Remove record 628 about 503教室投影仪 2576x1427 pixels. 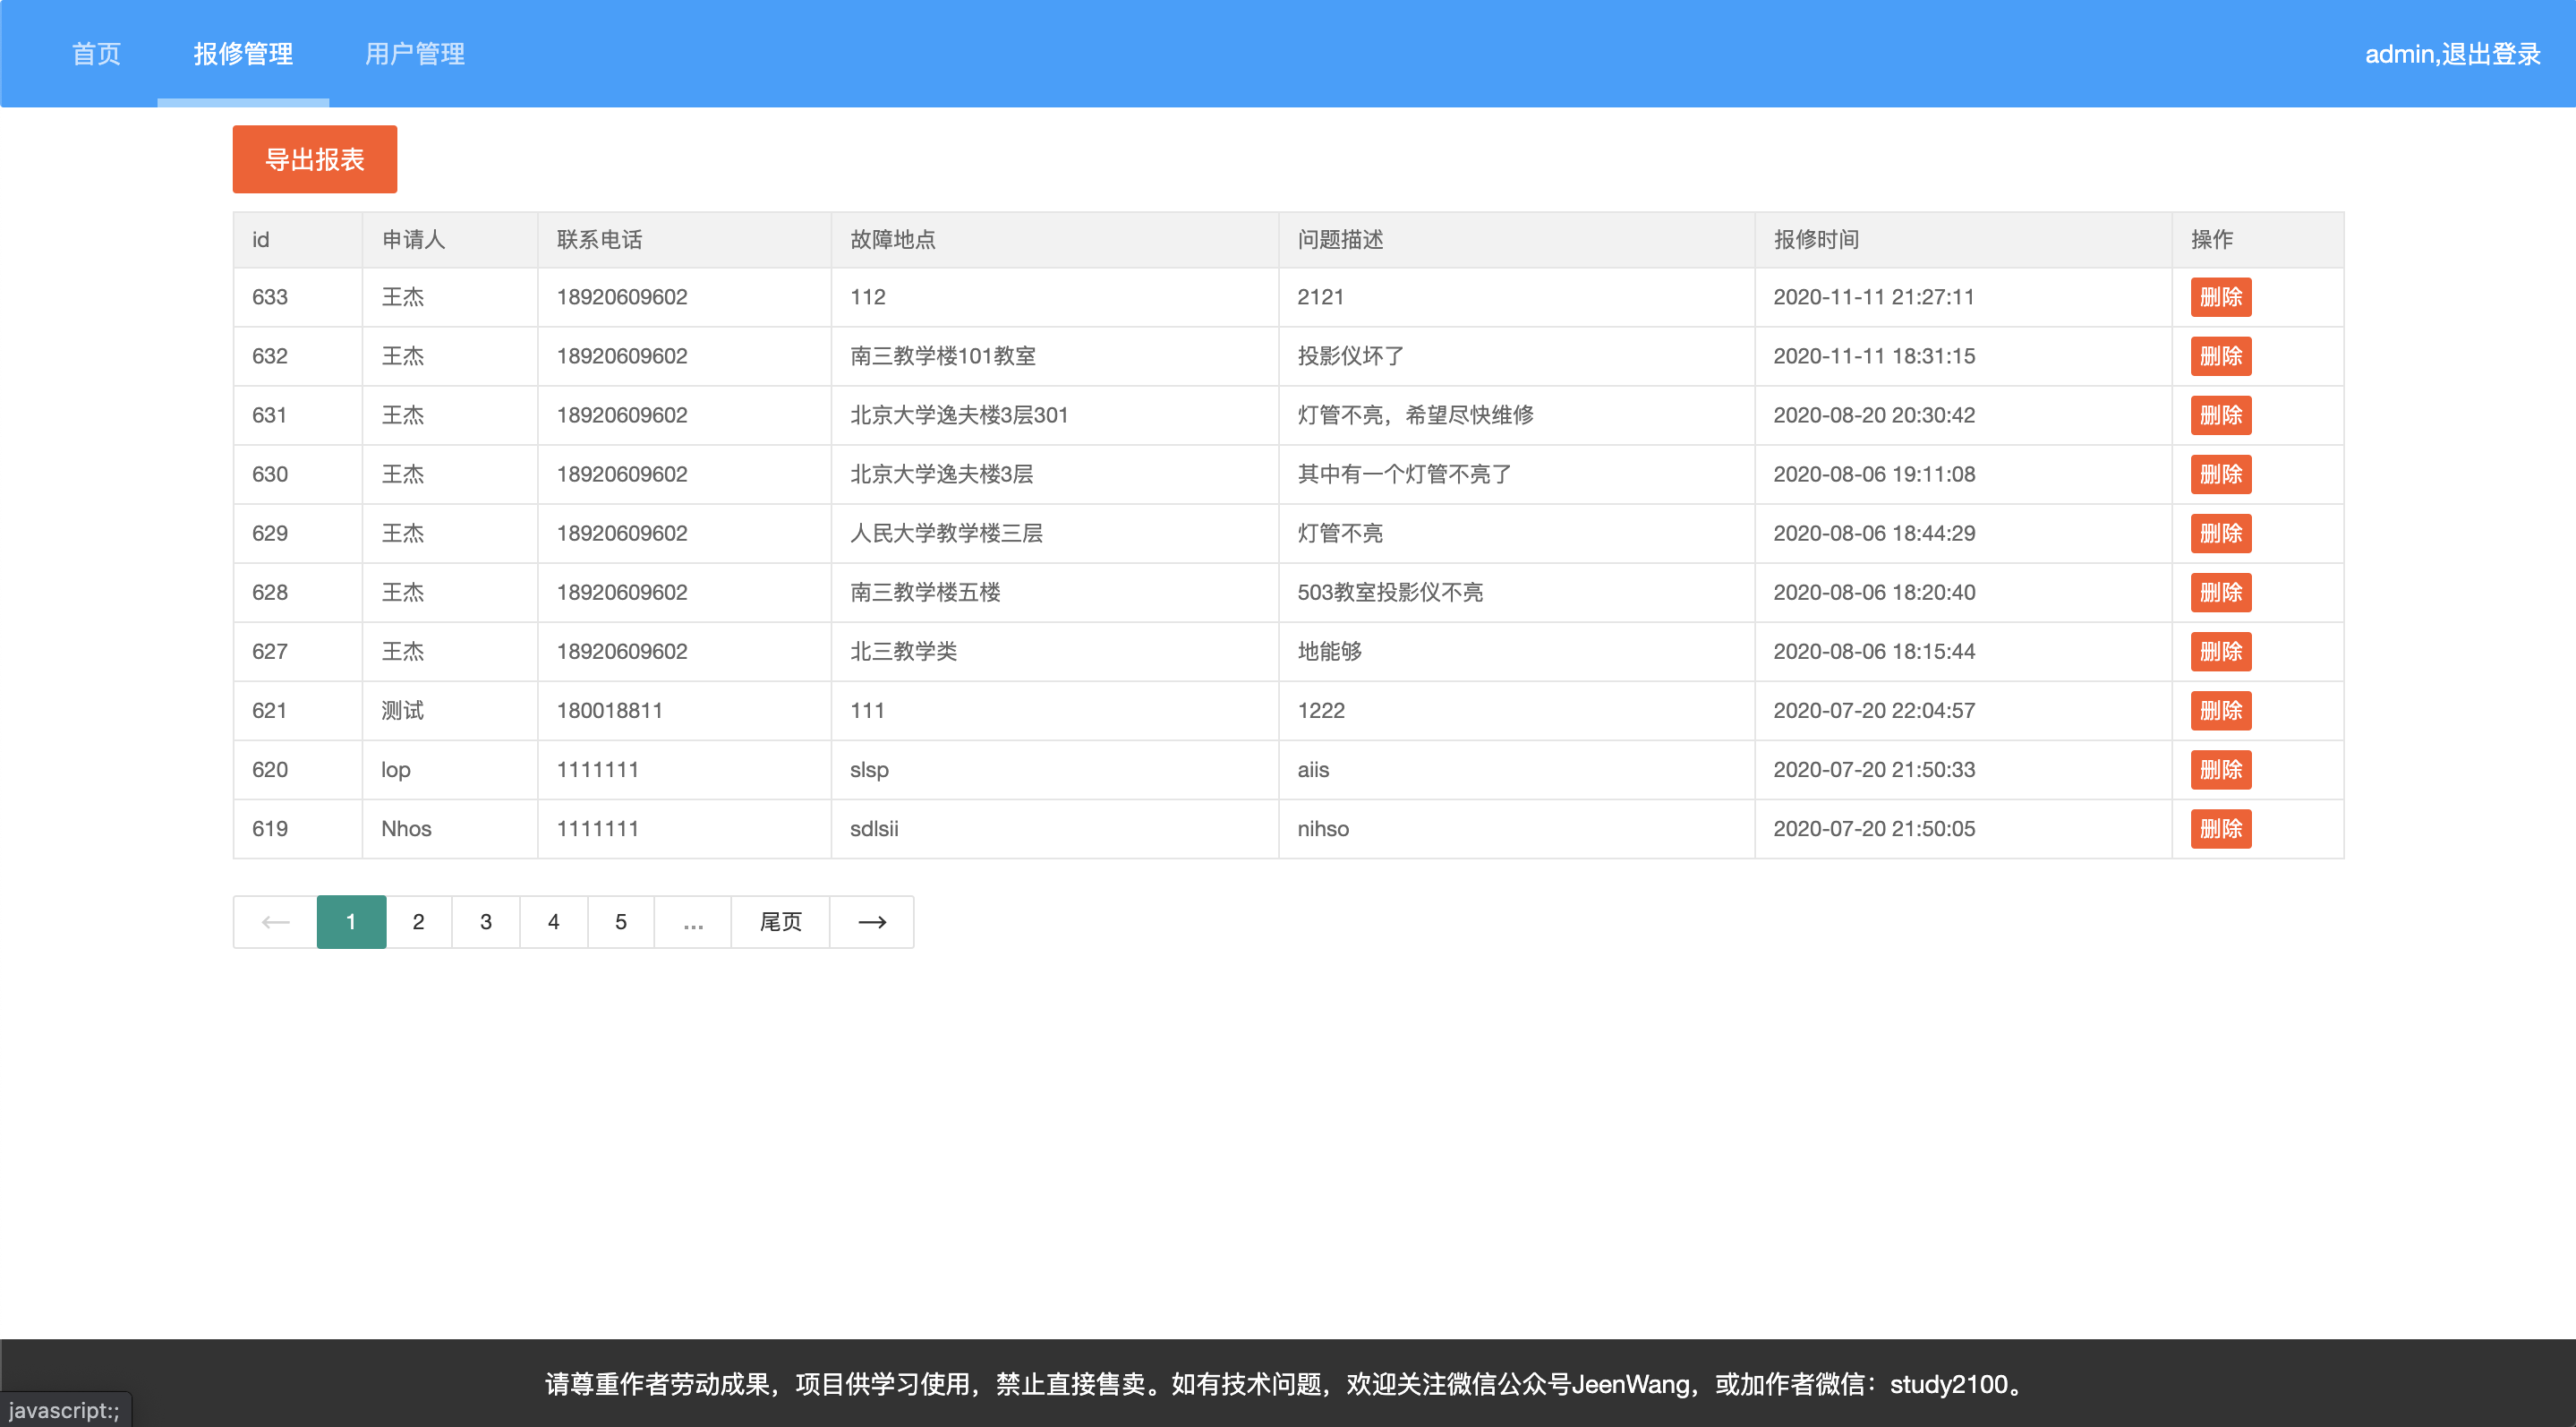pyautogui.click(x=2220, y=592)
